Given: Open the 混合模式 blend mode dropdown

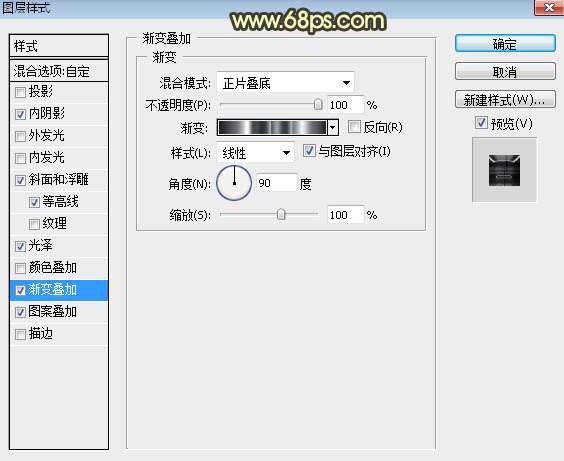Looking at the screenshot, I should pyautogui.click(x=286, y=83).
